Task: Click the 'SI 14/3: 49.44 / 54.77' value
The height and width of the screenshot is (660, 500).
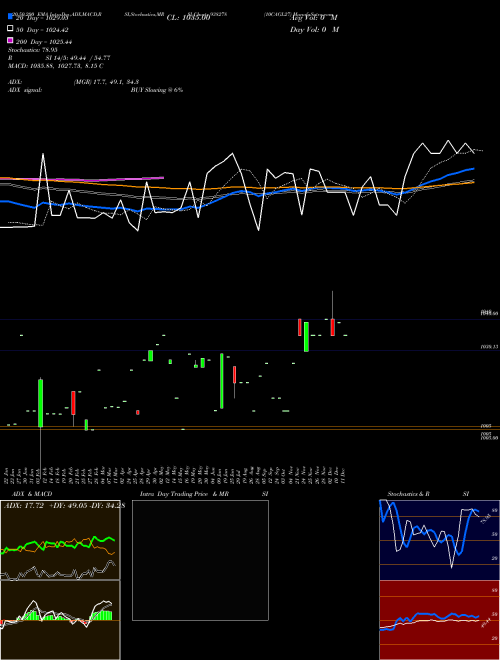Action: pyautogui.click(x=78, y=58)
